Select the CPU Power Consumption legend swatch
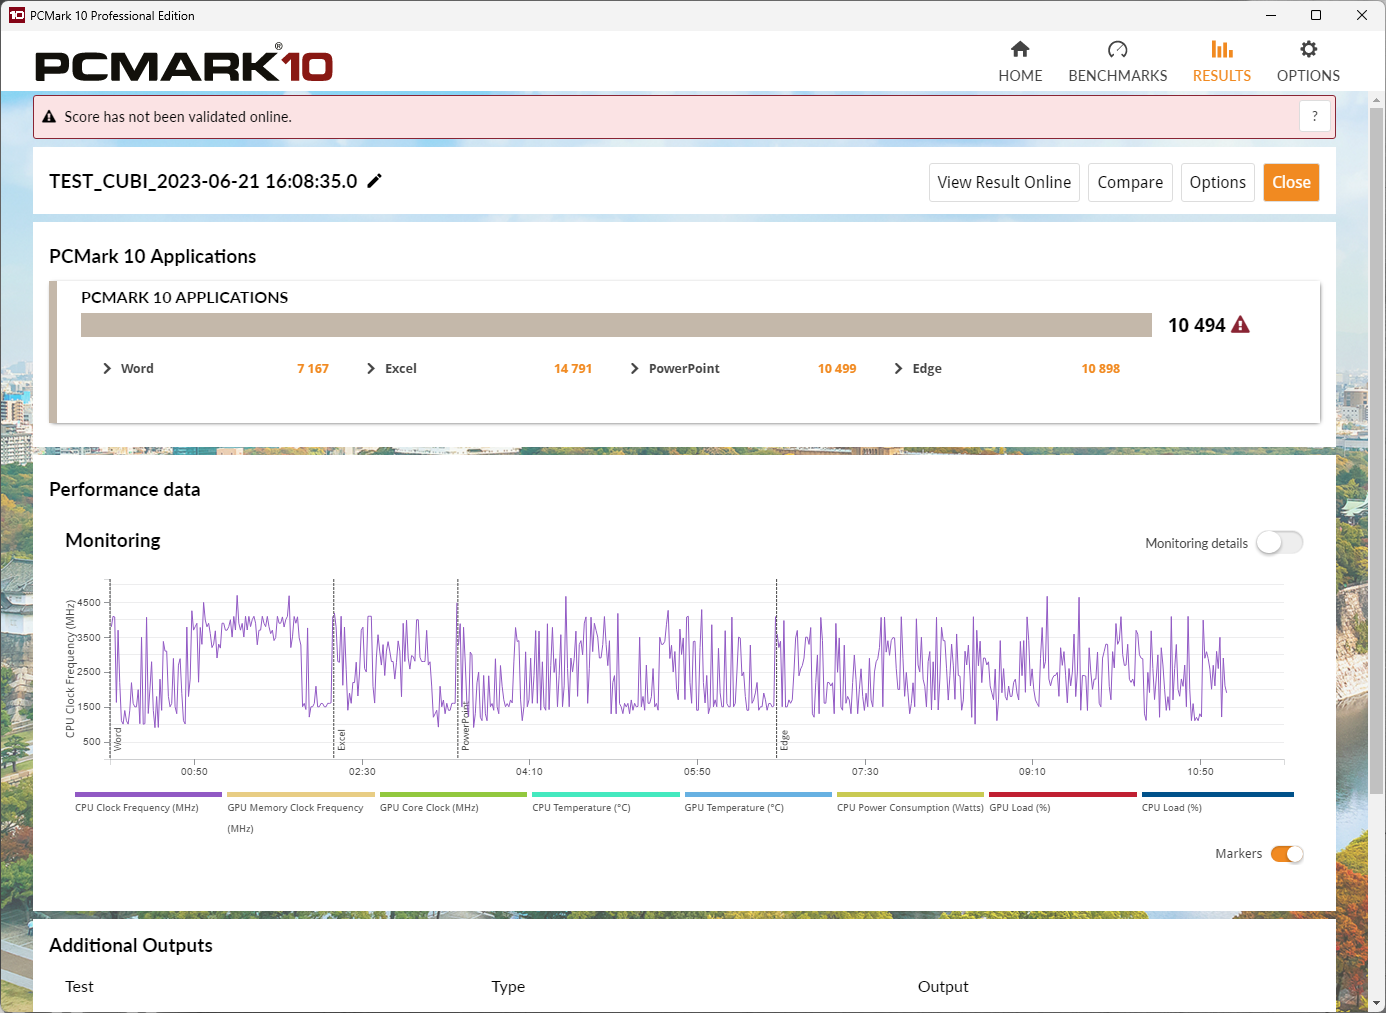 click(911, 795)
